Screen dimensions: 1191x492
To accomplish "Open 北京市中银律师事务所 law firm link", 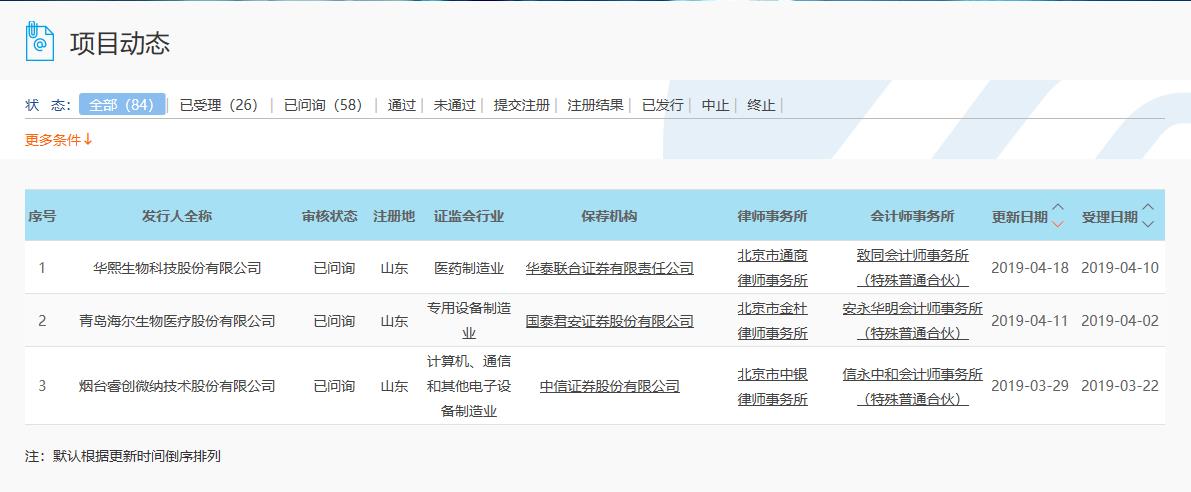I will (772, 386).
